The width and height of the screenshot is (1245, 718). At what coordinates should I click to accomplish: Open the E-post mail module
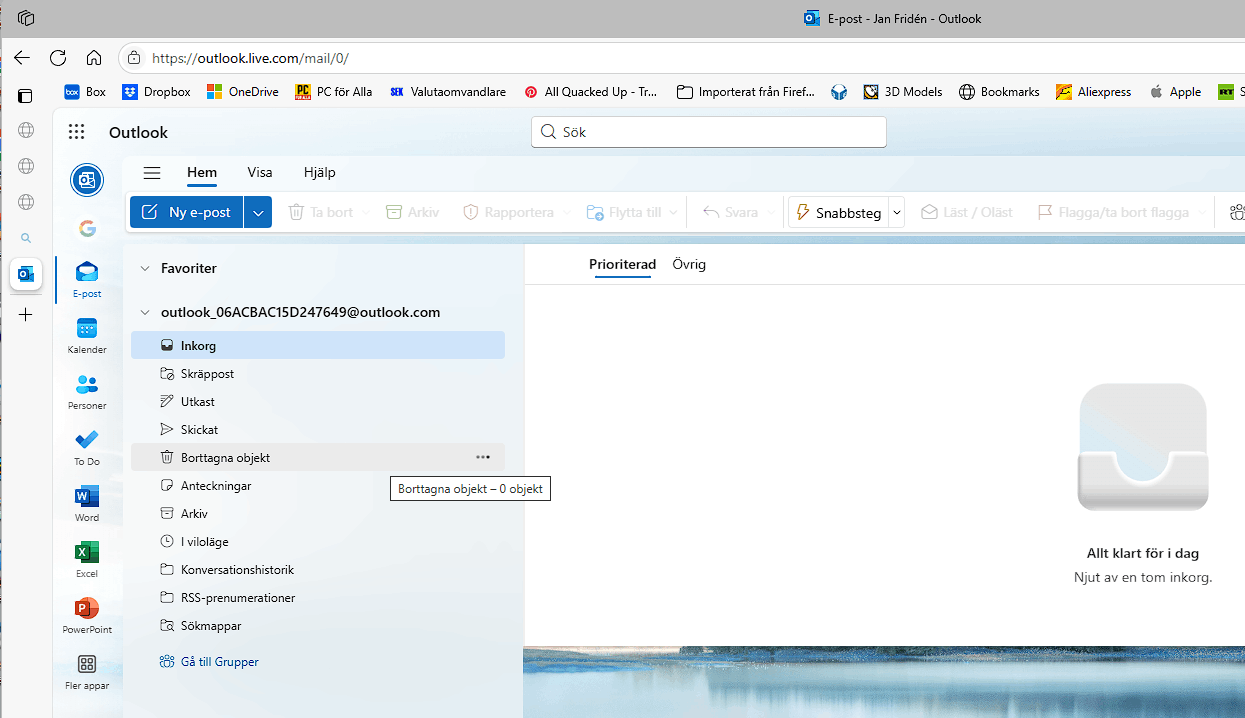[x=87, y=280]
